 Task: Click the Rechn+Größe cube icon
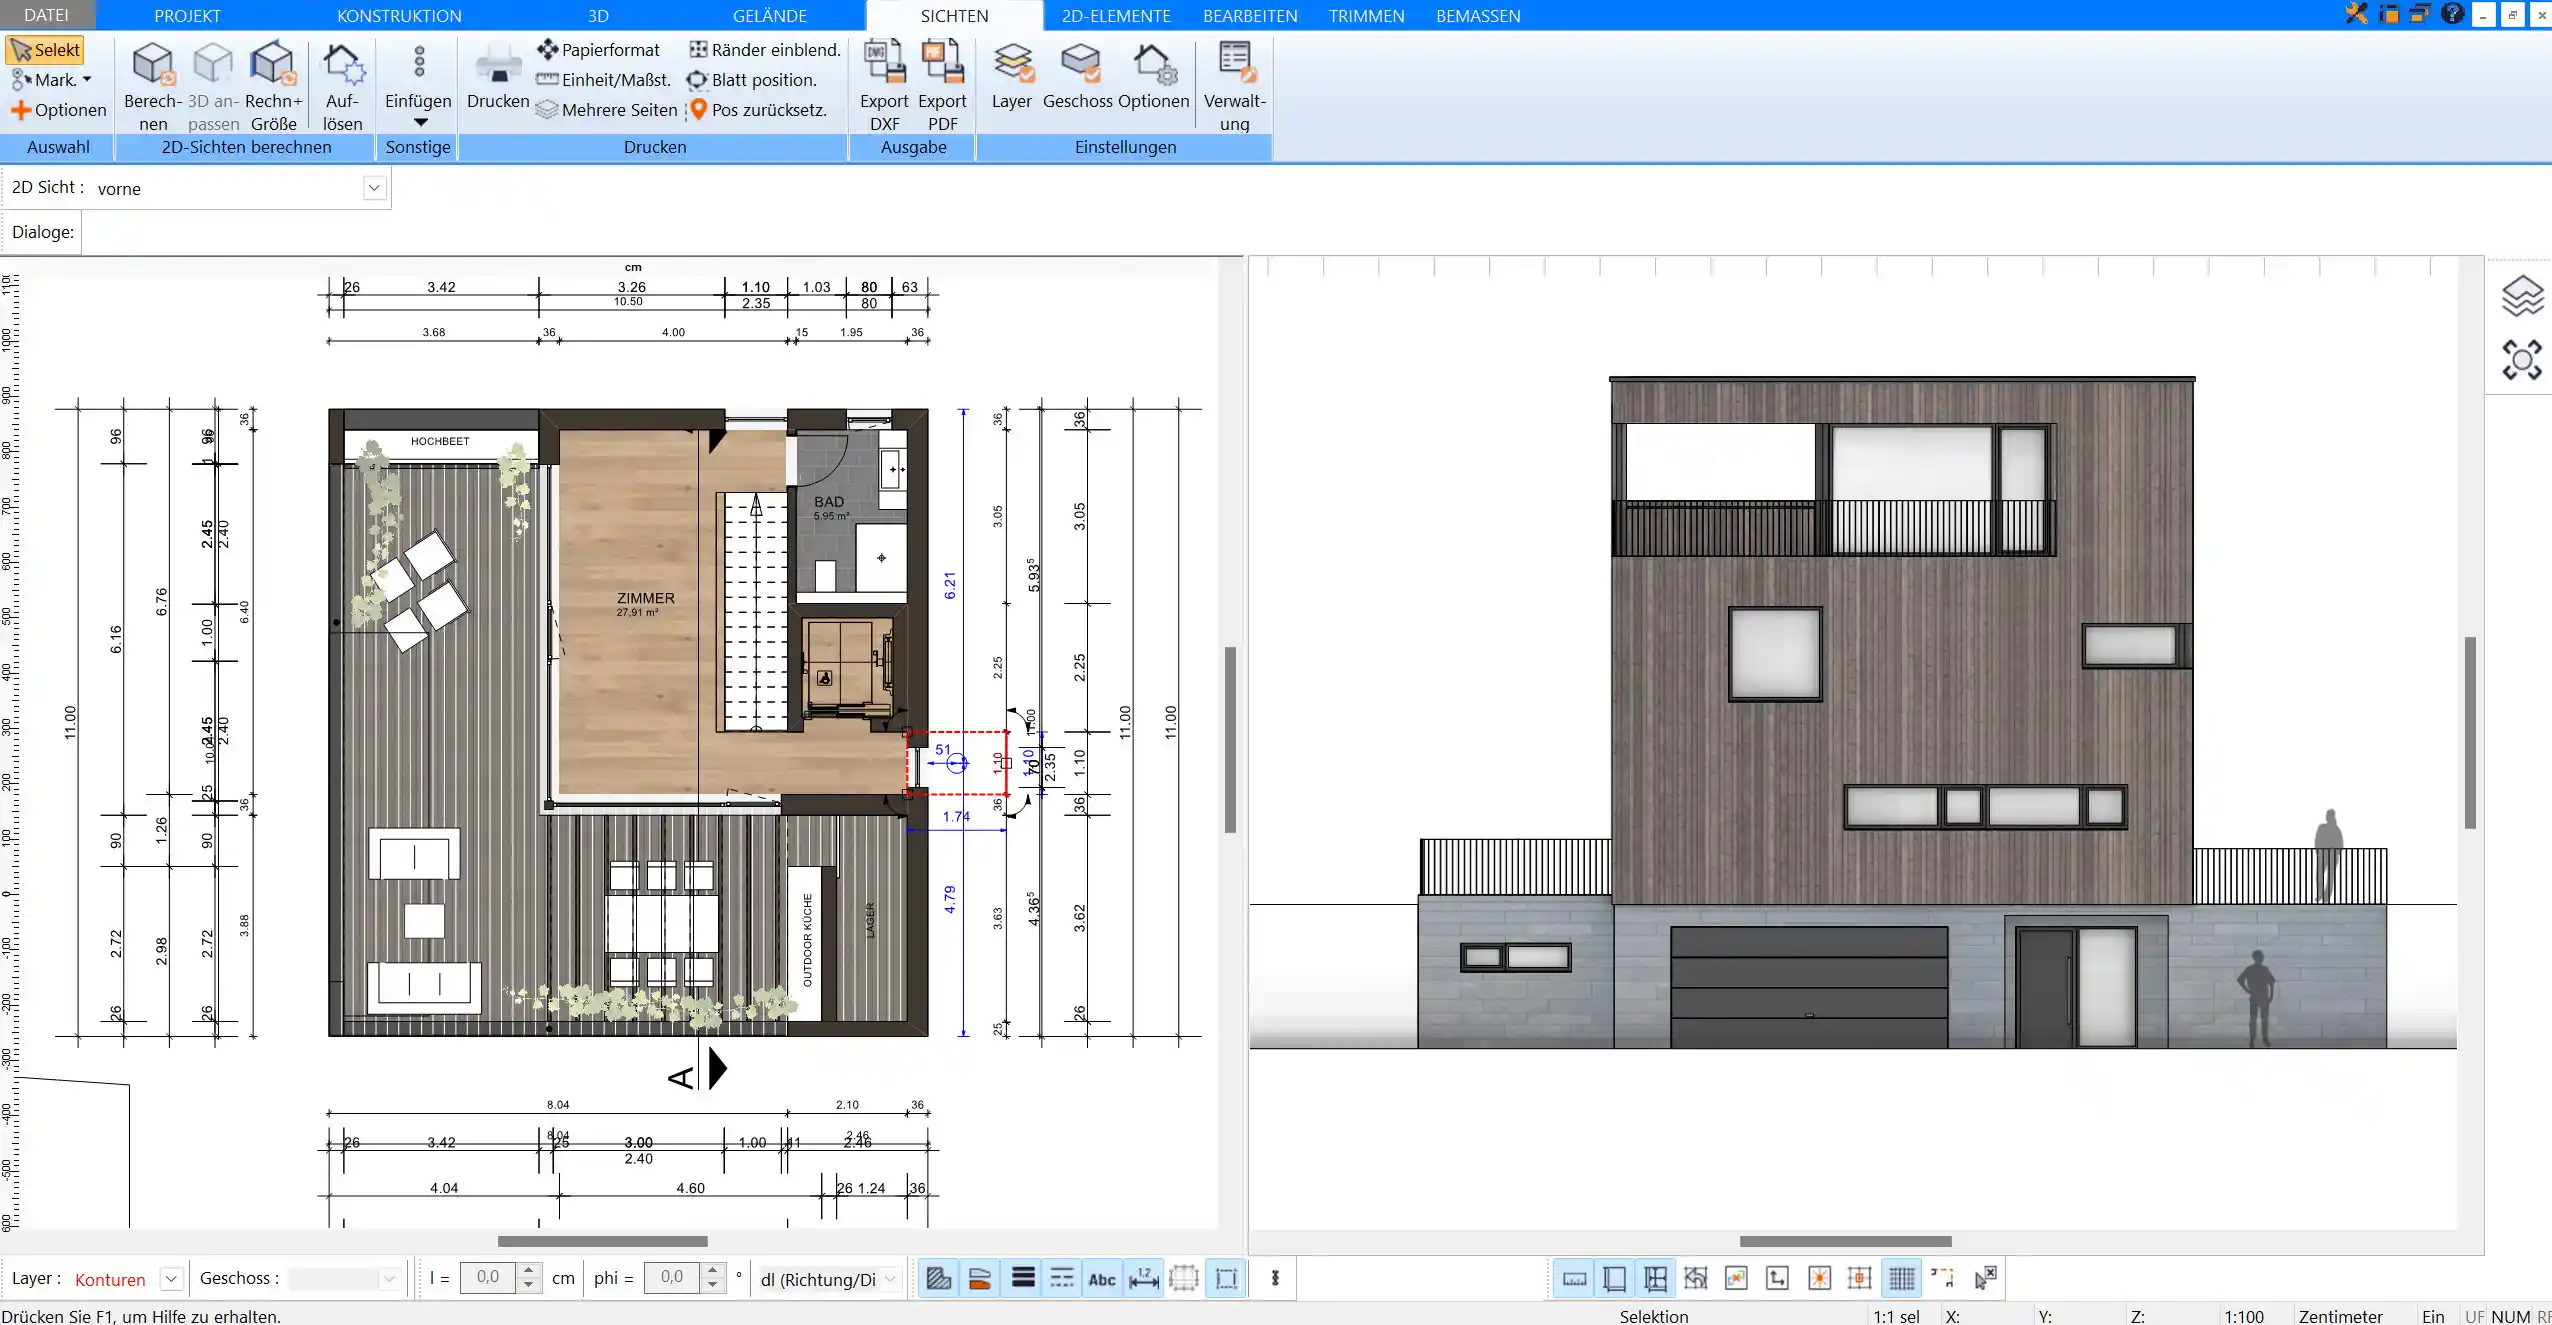(273, 65)
